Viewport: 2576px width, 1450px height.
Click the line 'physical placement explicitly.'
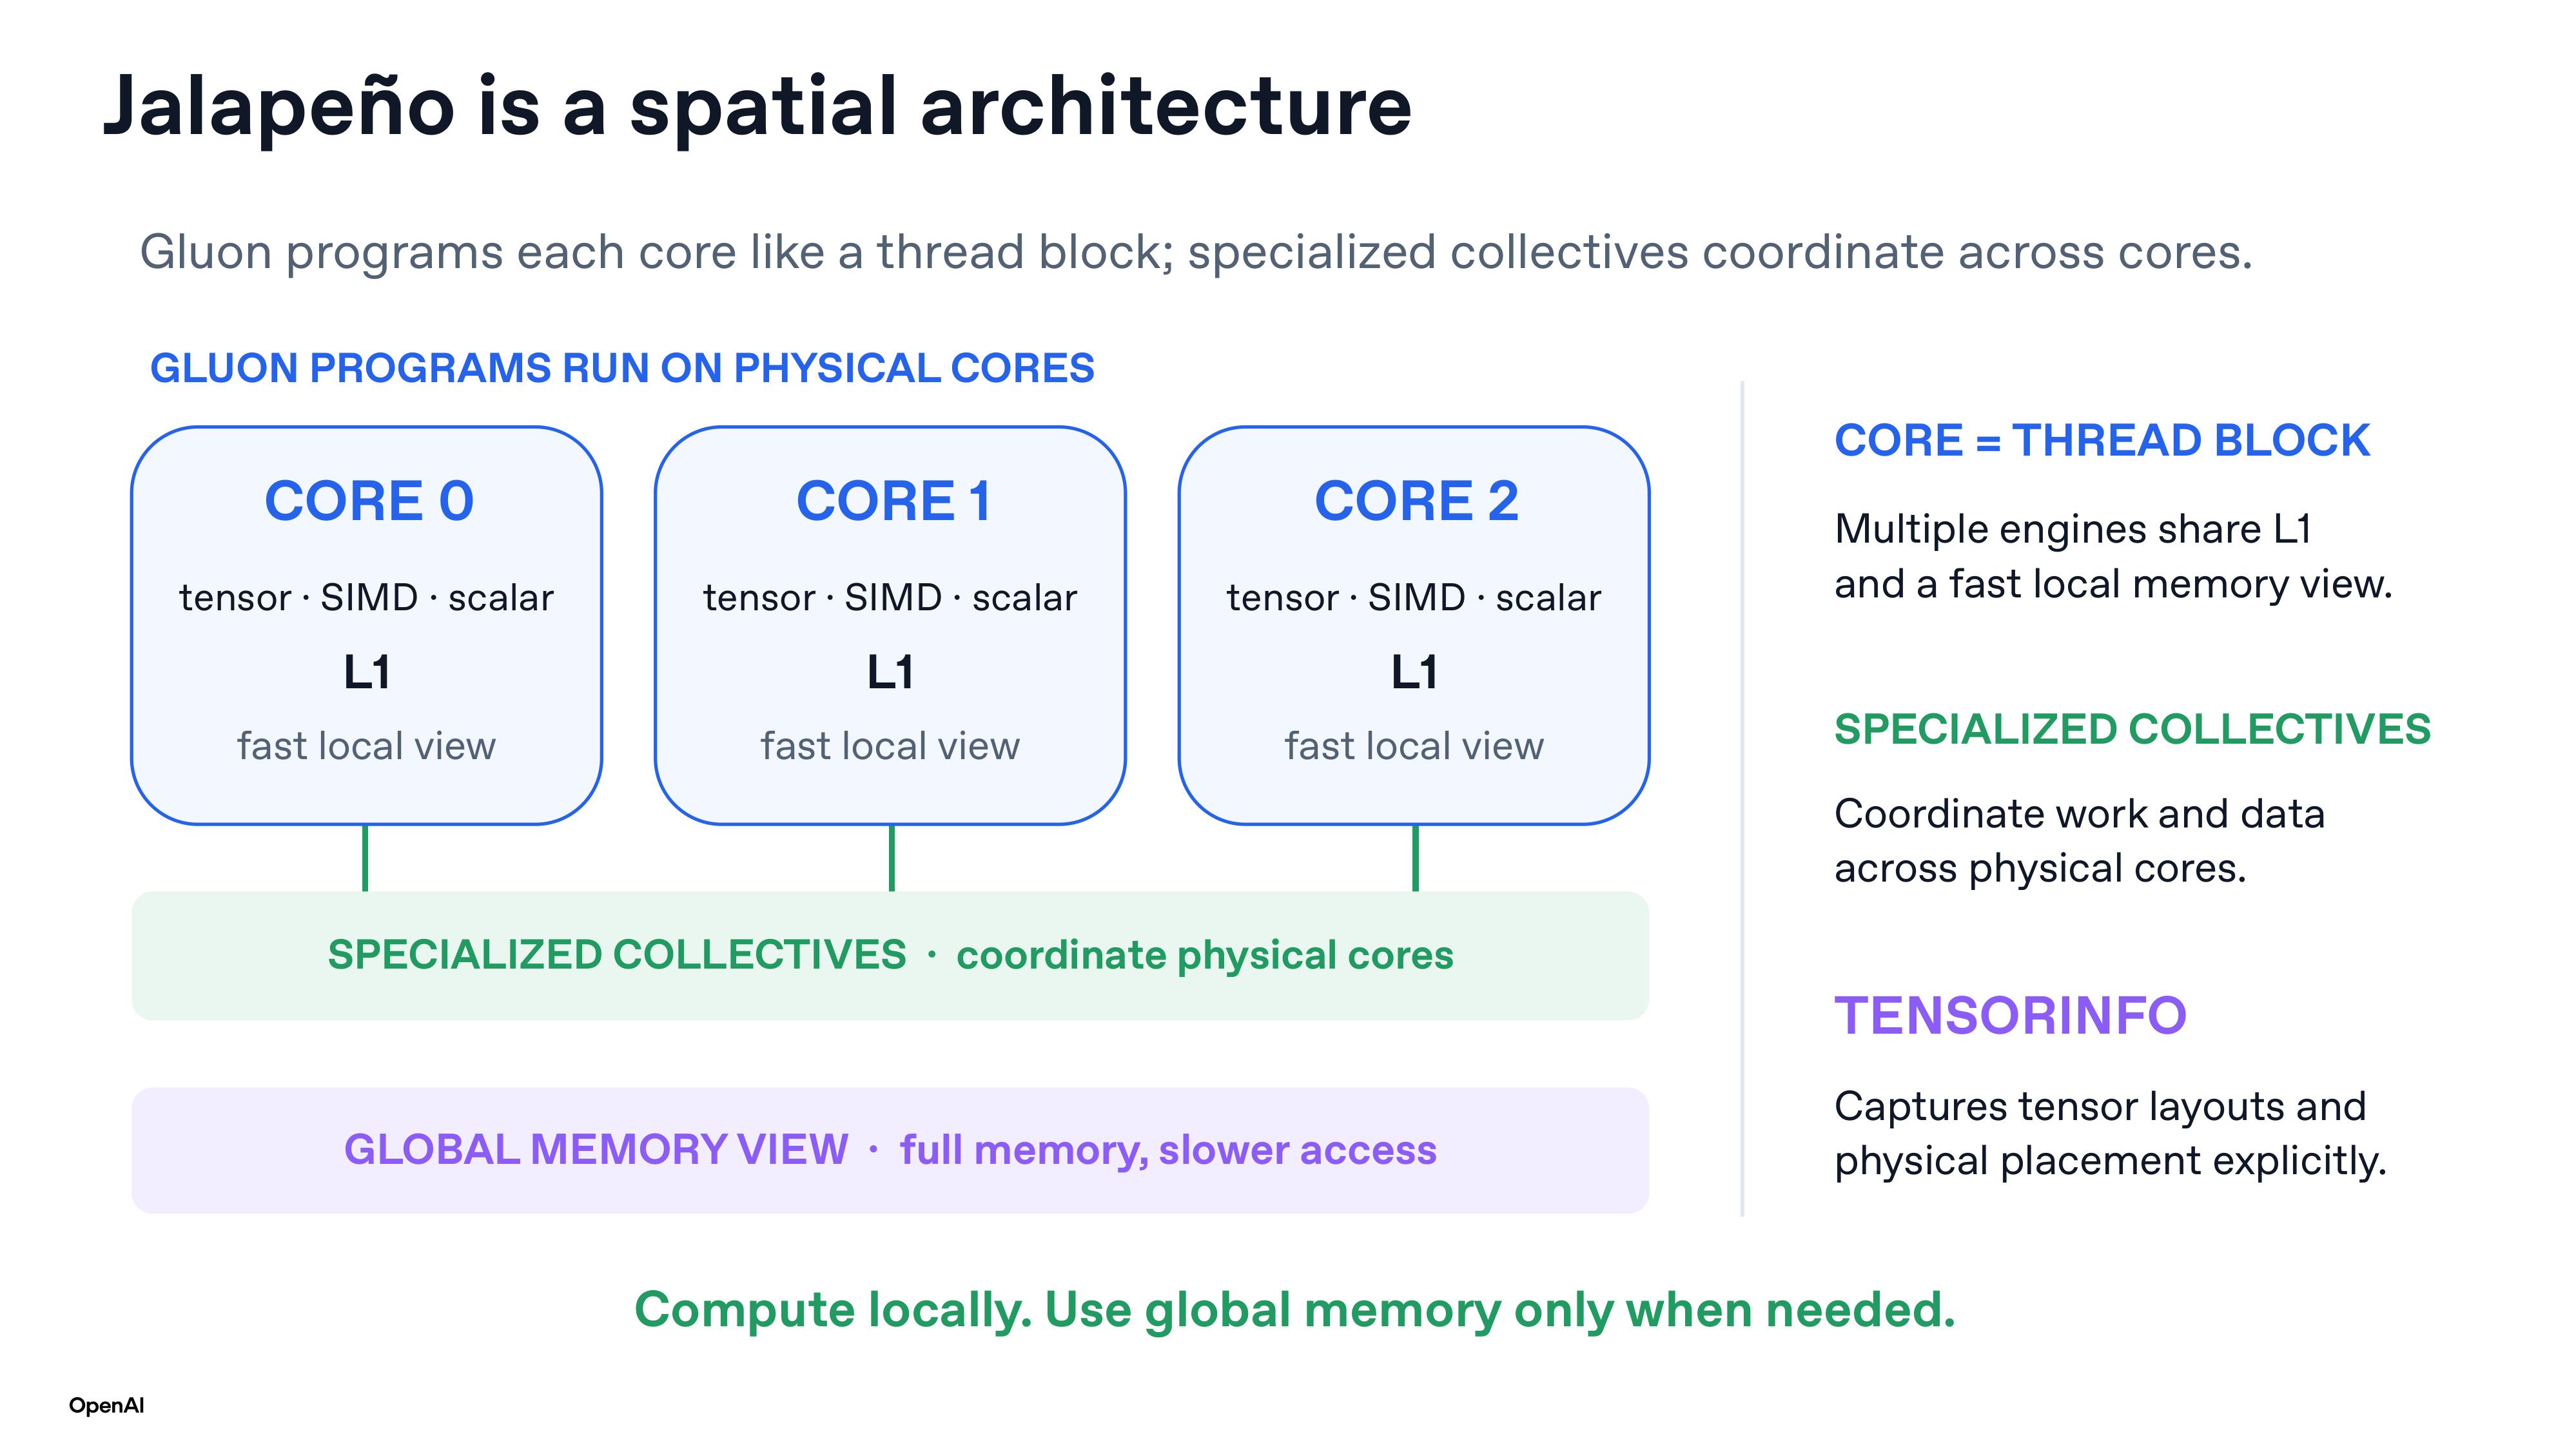pos(2111,1161)
